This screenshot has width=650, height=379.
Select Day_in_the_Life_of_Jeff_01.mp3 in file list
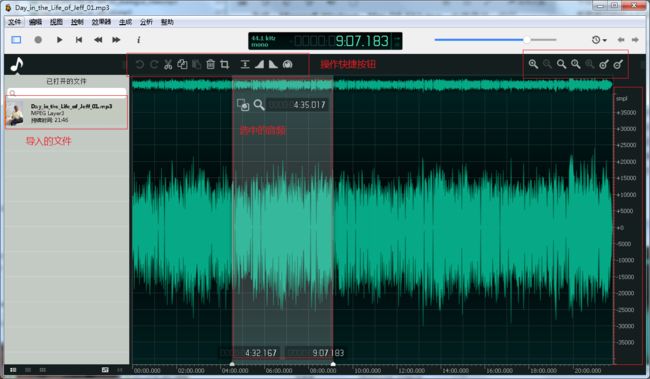[x=66, y=113]
